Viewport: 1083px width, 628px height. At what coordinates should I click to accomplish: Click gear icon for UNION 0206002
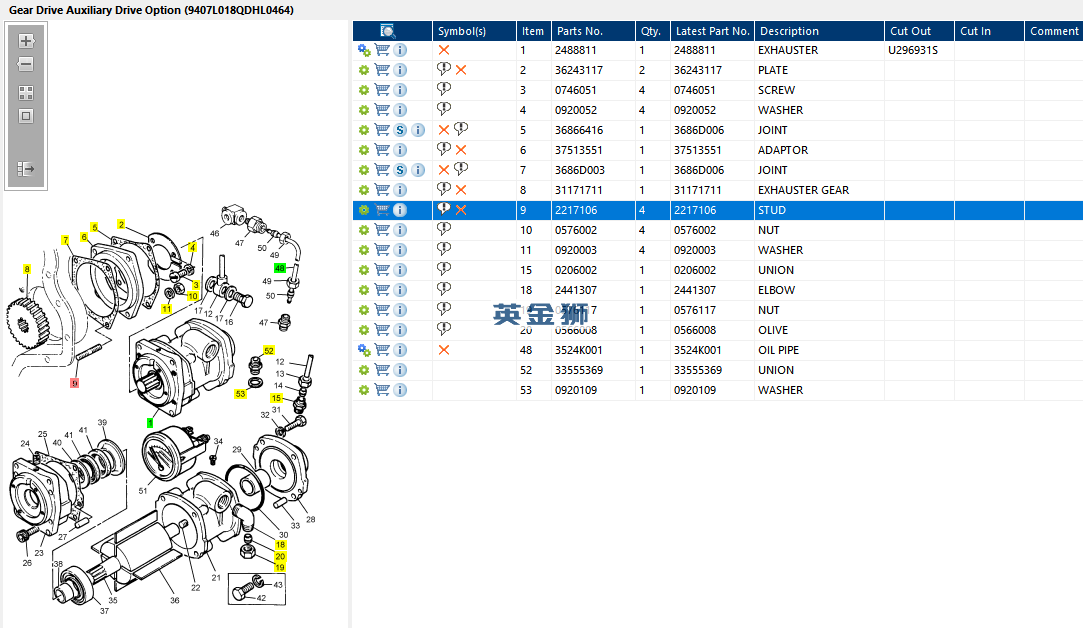point(364,270)
